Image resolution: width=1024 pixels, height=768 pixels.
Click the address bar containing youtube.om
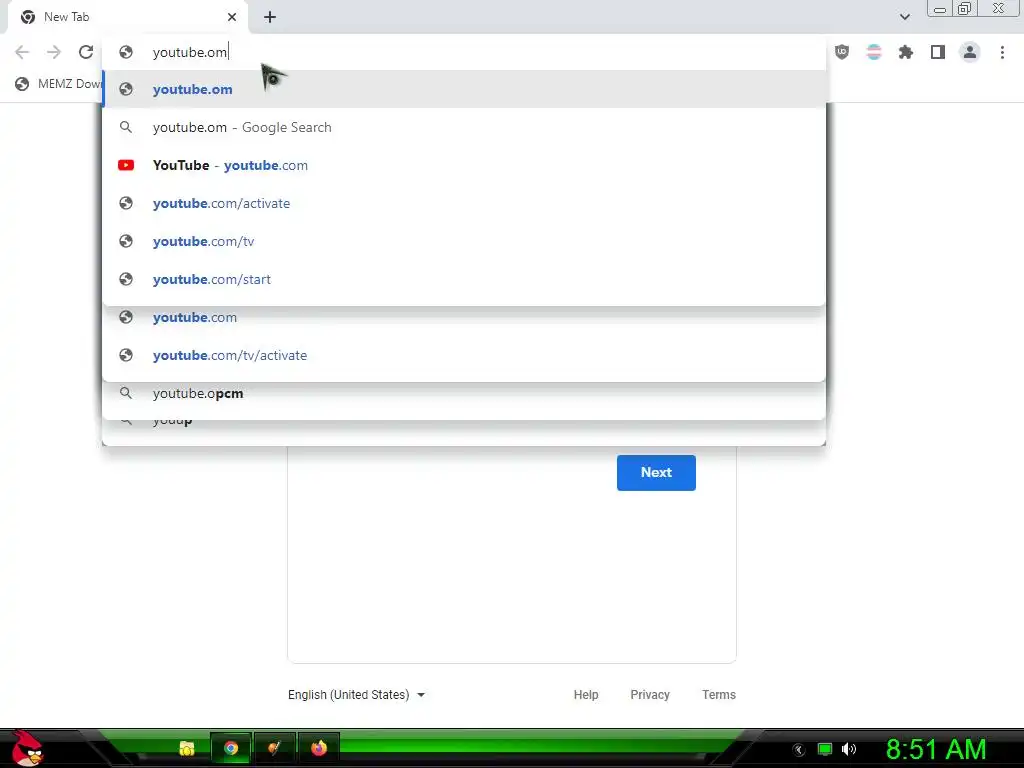coord(464,52)
